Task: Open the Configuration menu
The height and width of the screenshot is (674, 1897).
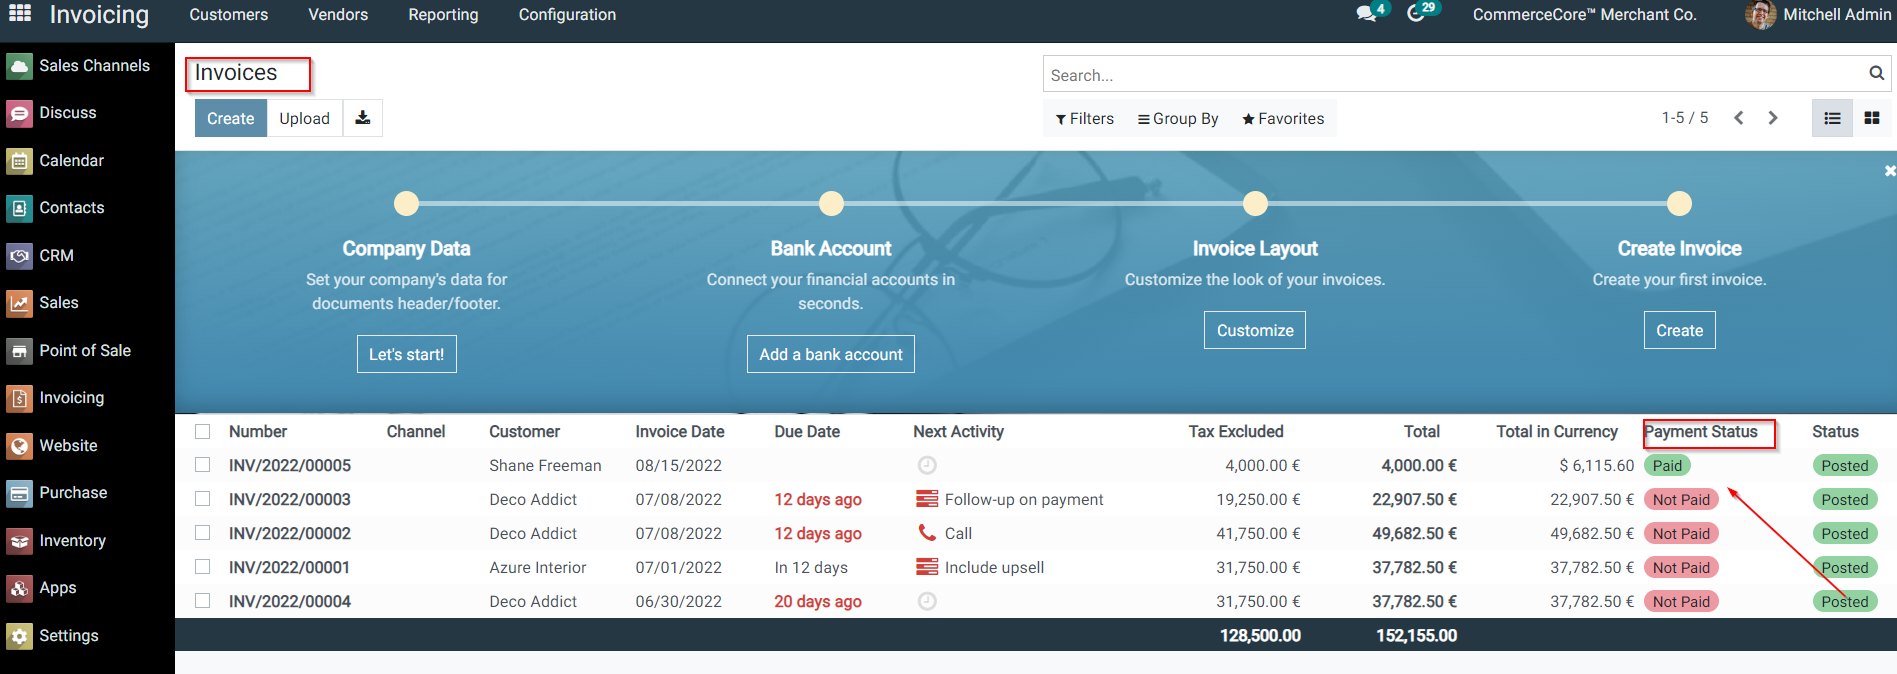Action: (567, 14)
